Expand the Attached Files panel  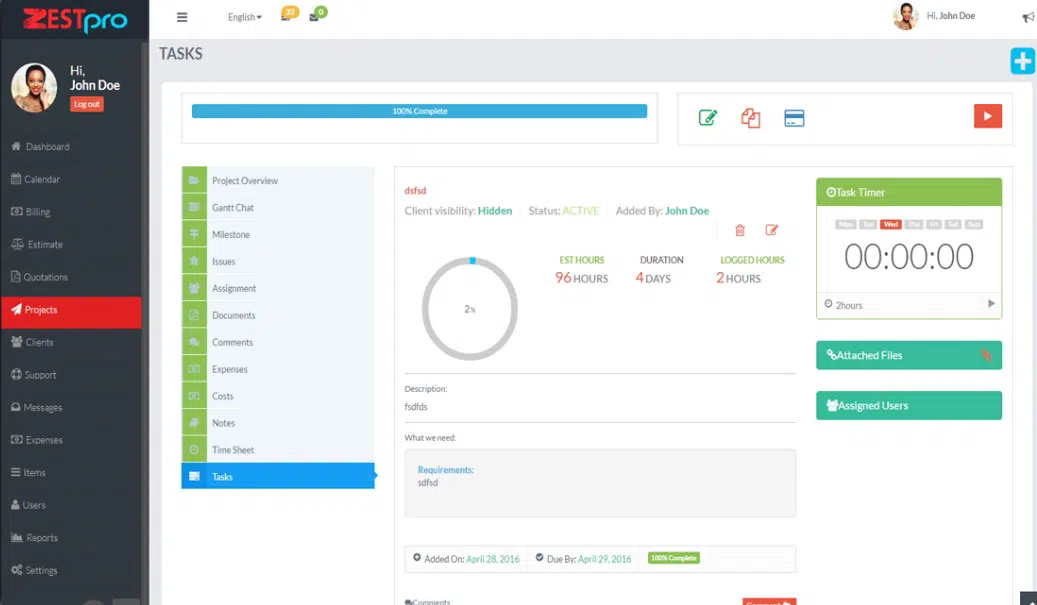[x=908, y=355]
